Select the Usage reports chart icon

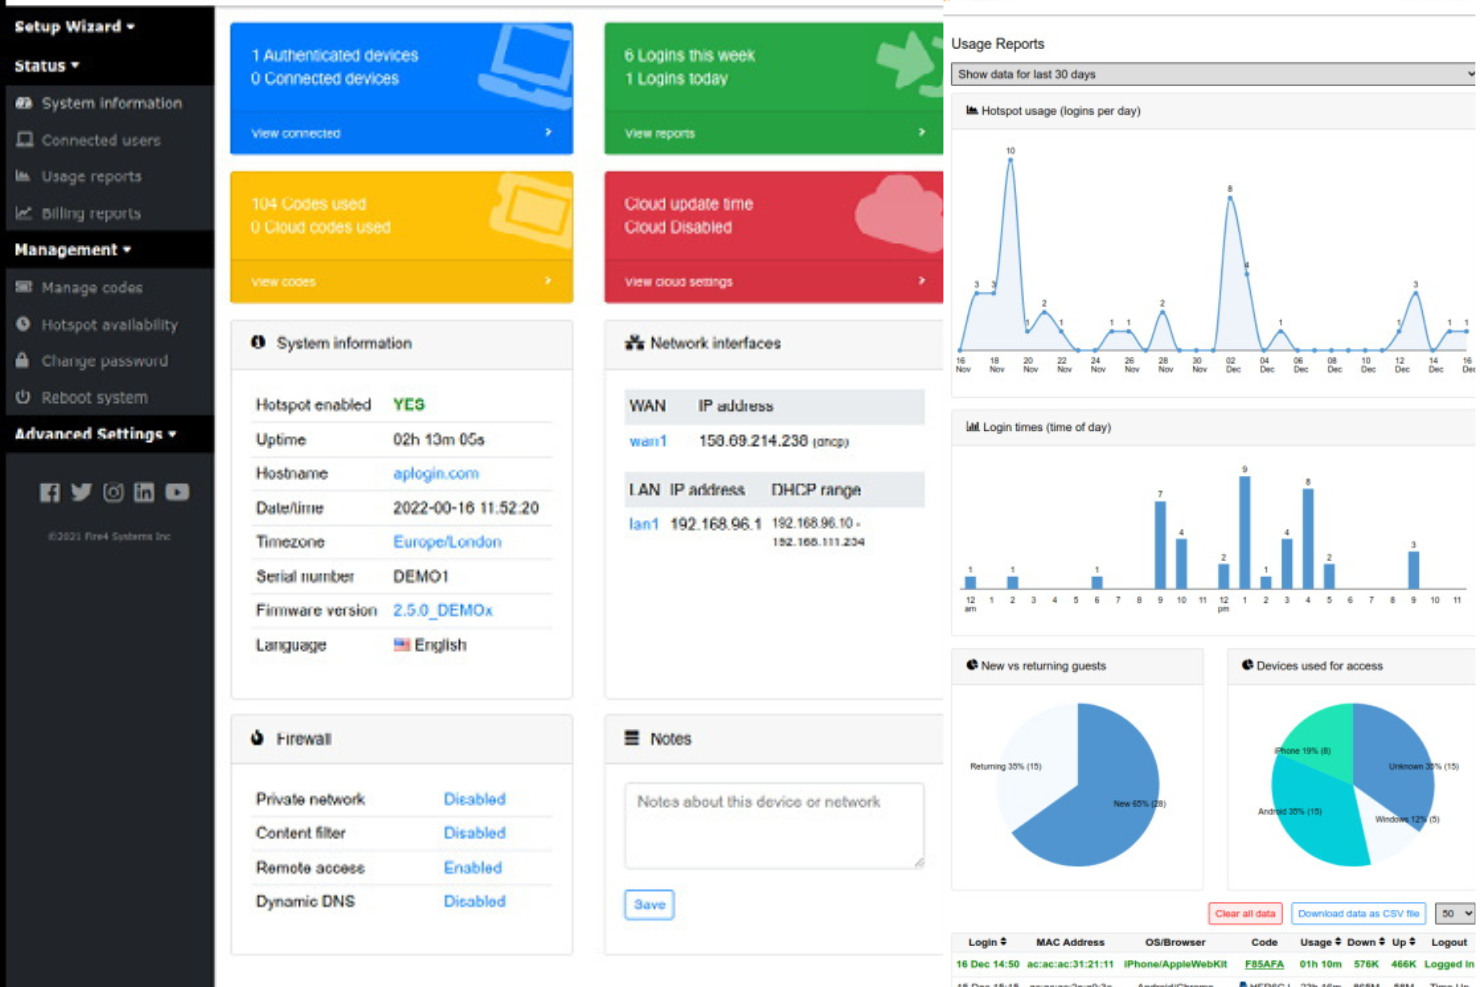tap(23, 176)
